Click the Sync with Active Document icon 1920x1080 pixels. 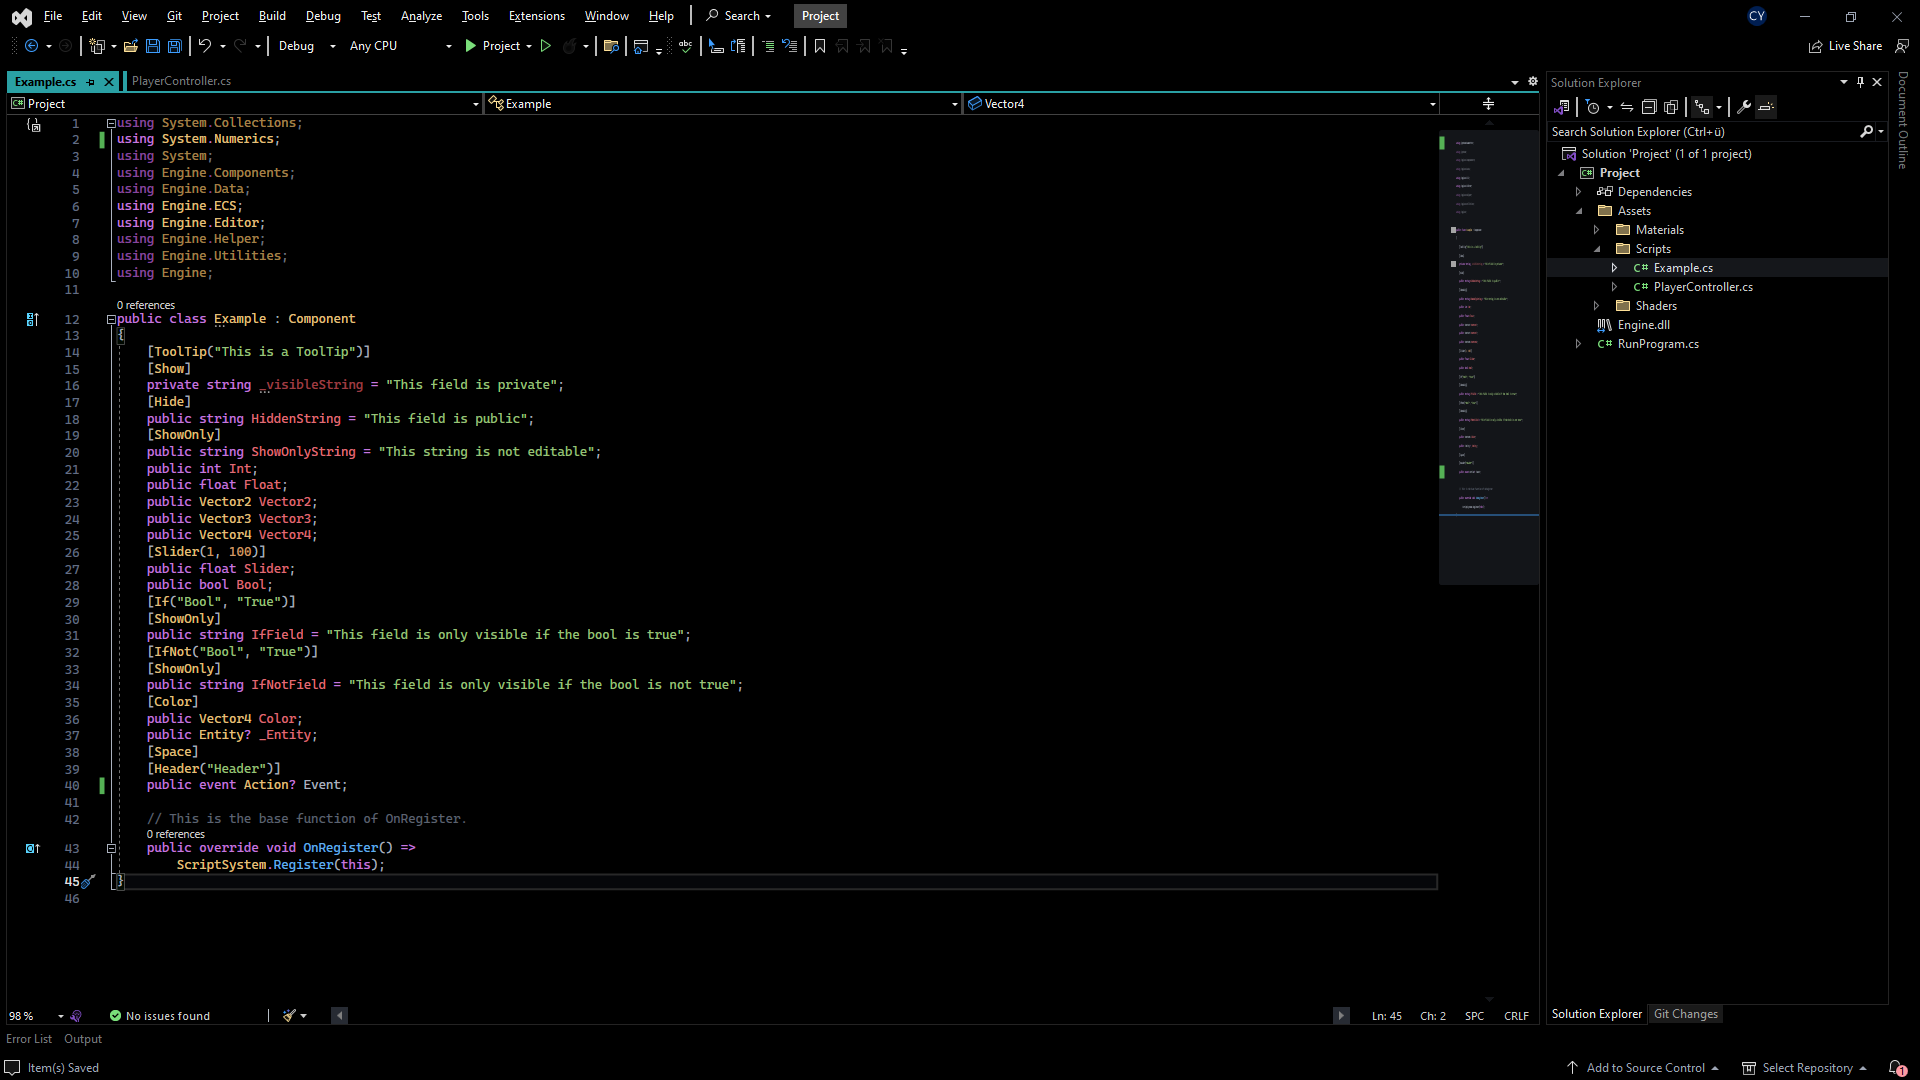(x=1627, y=107)
